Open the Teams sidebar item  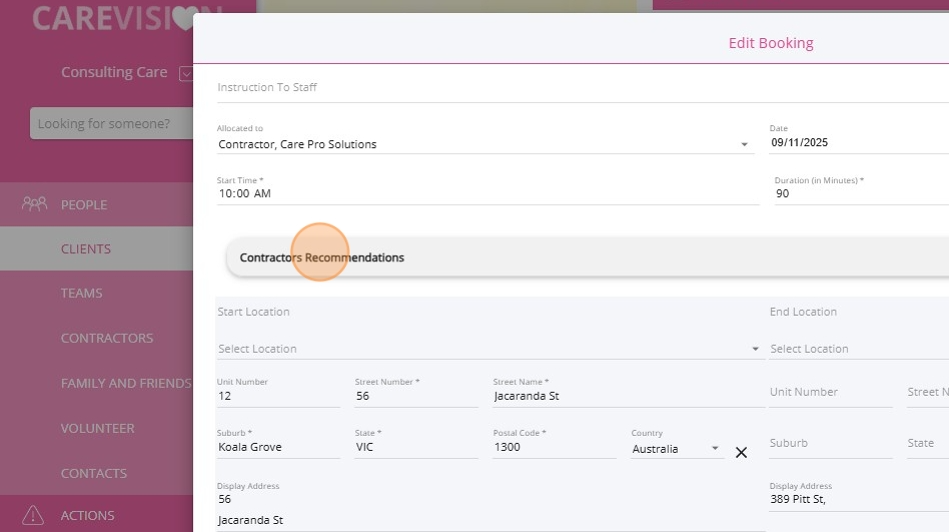(x=82, y=293)
